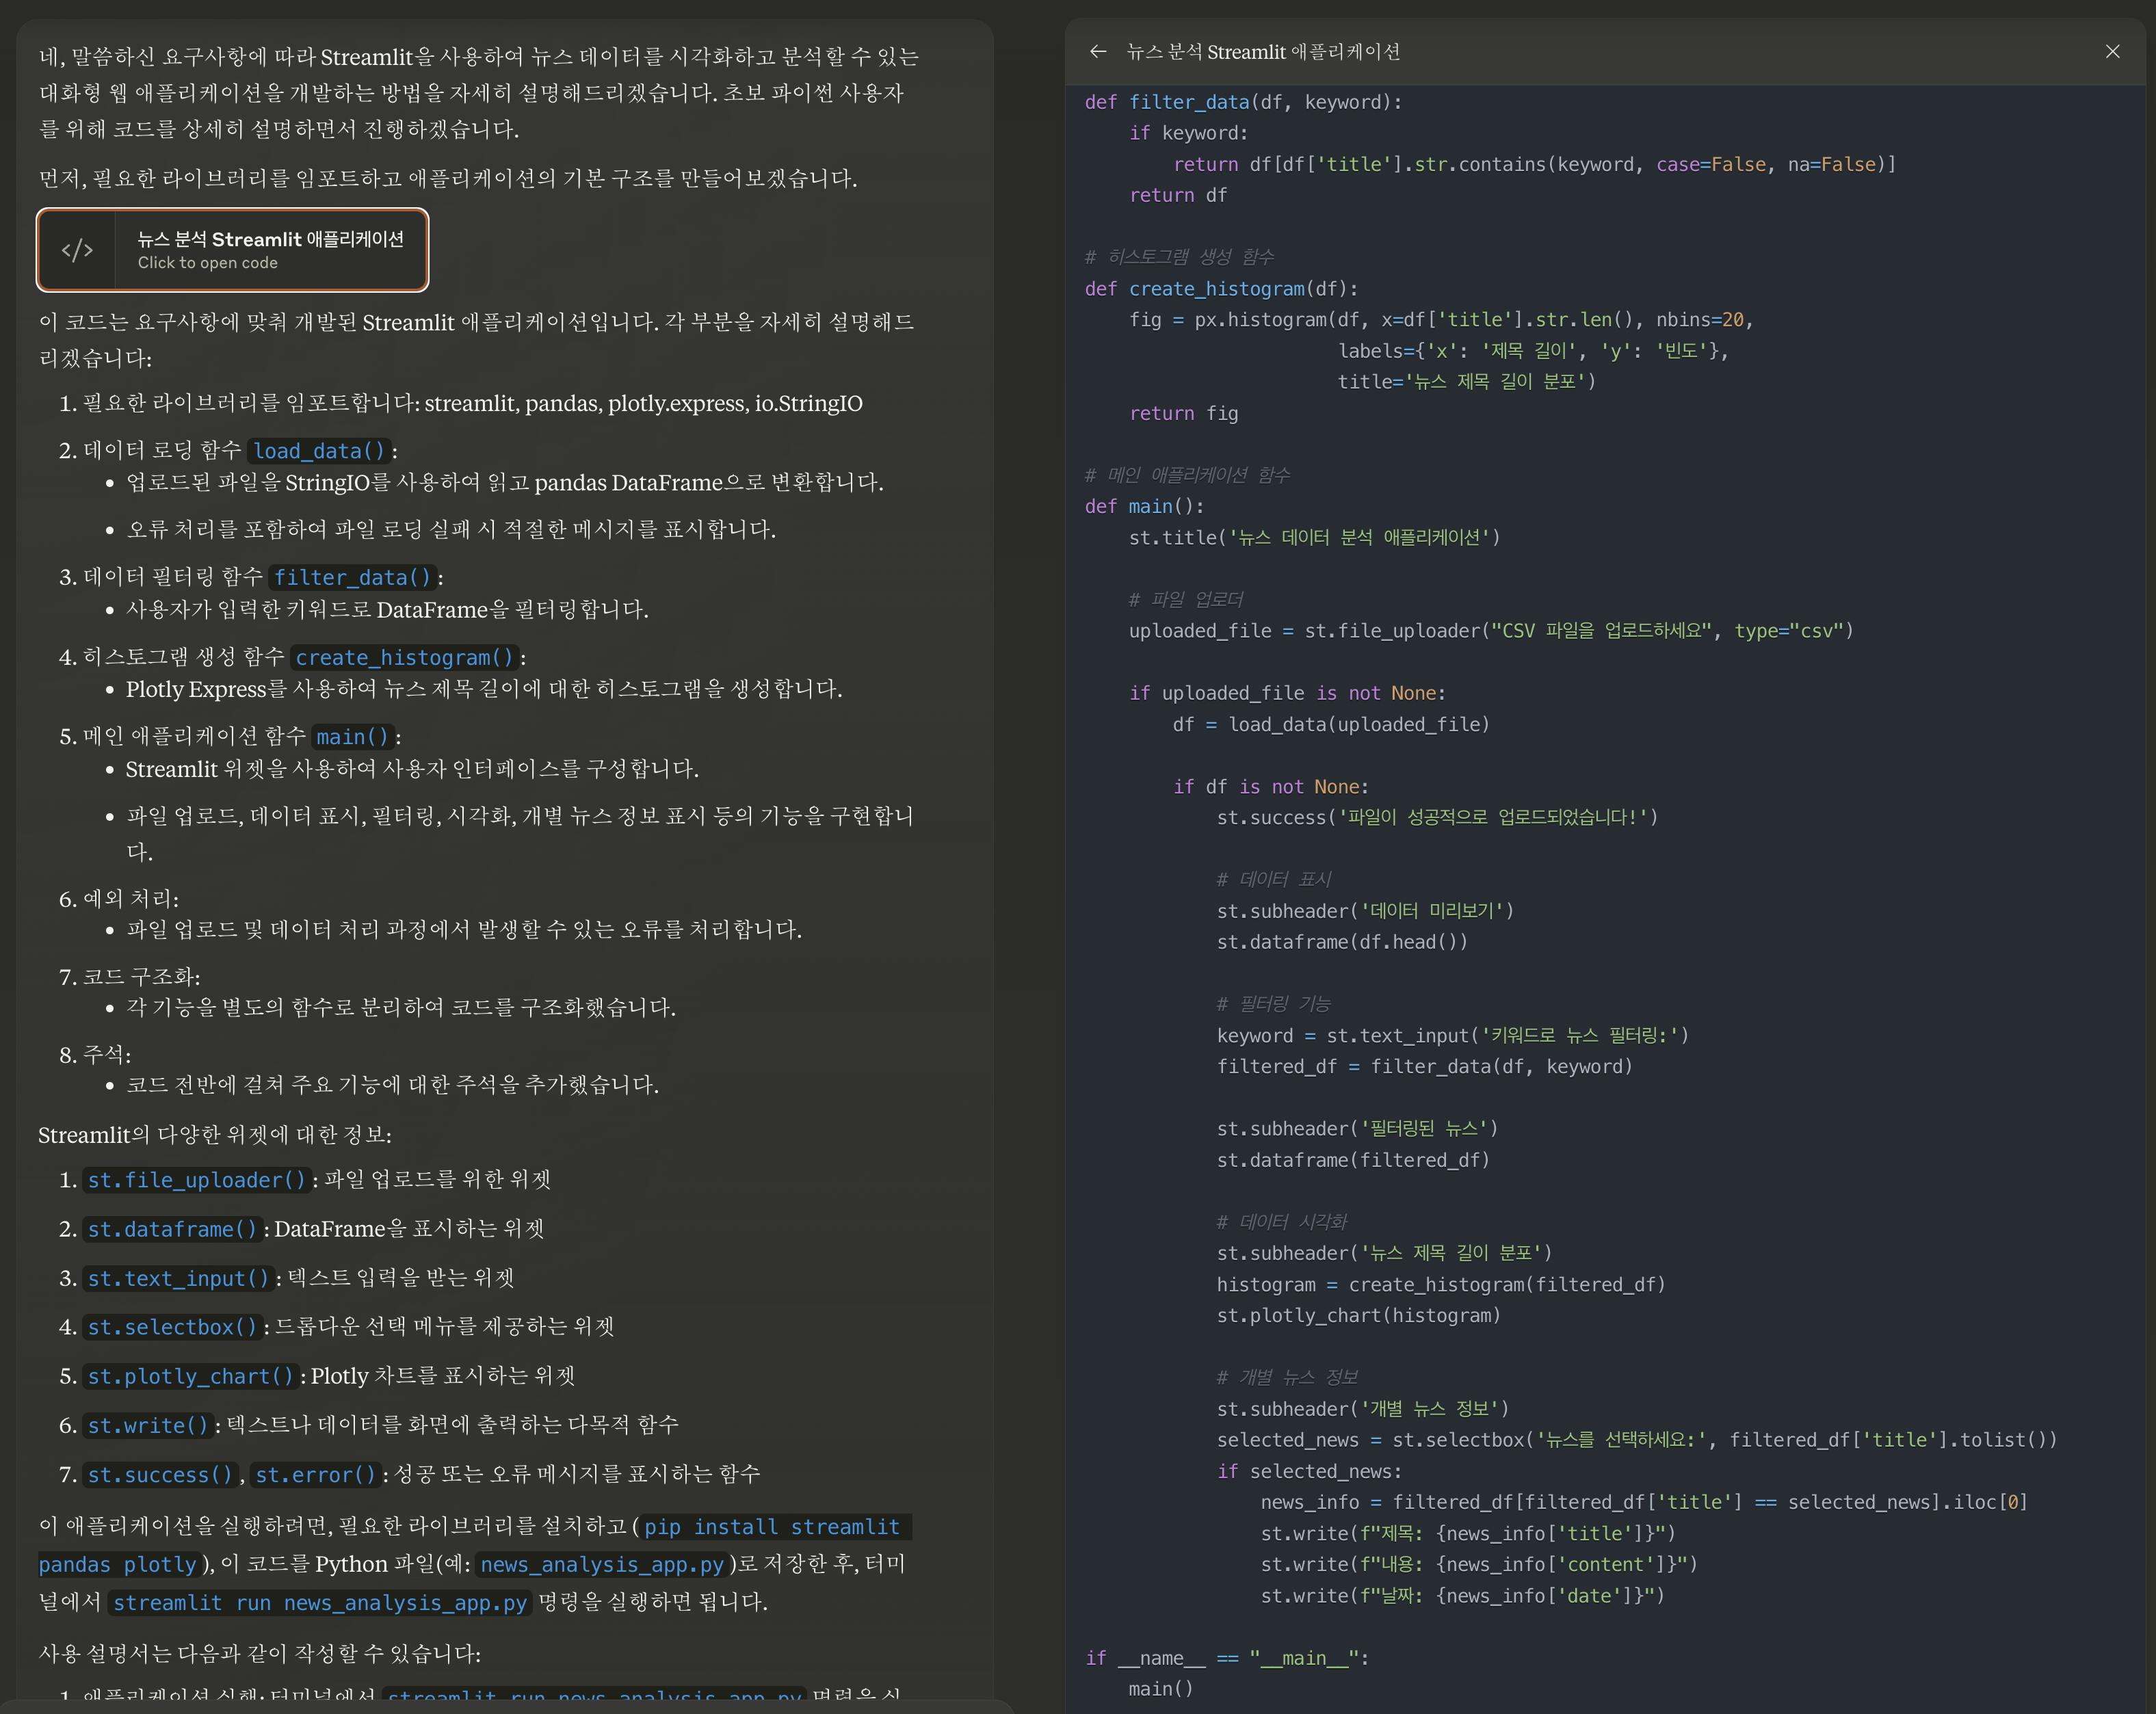The image size is (2156, 1714).
Task: Click the create_histogram() inline code
Action: pos(404,657)
